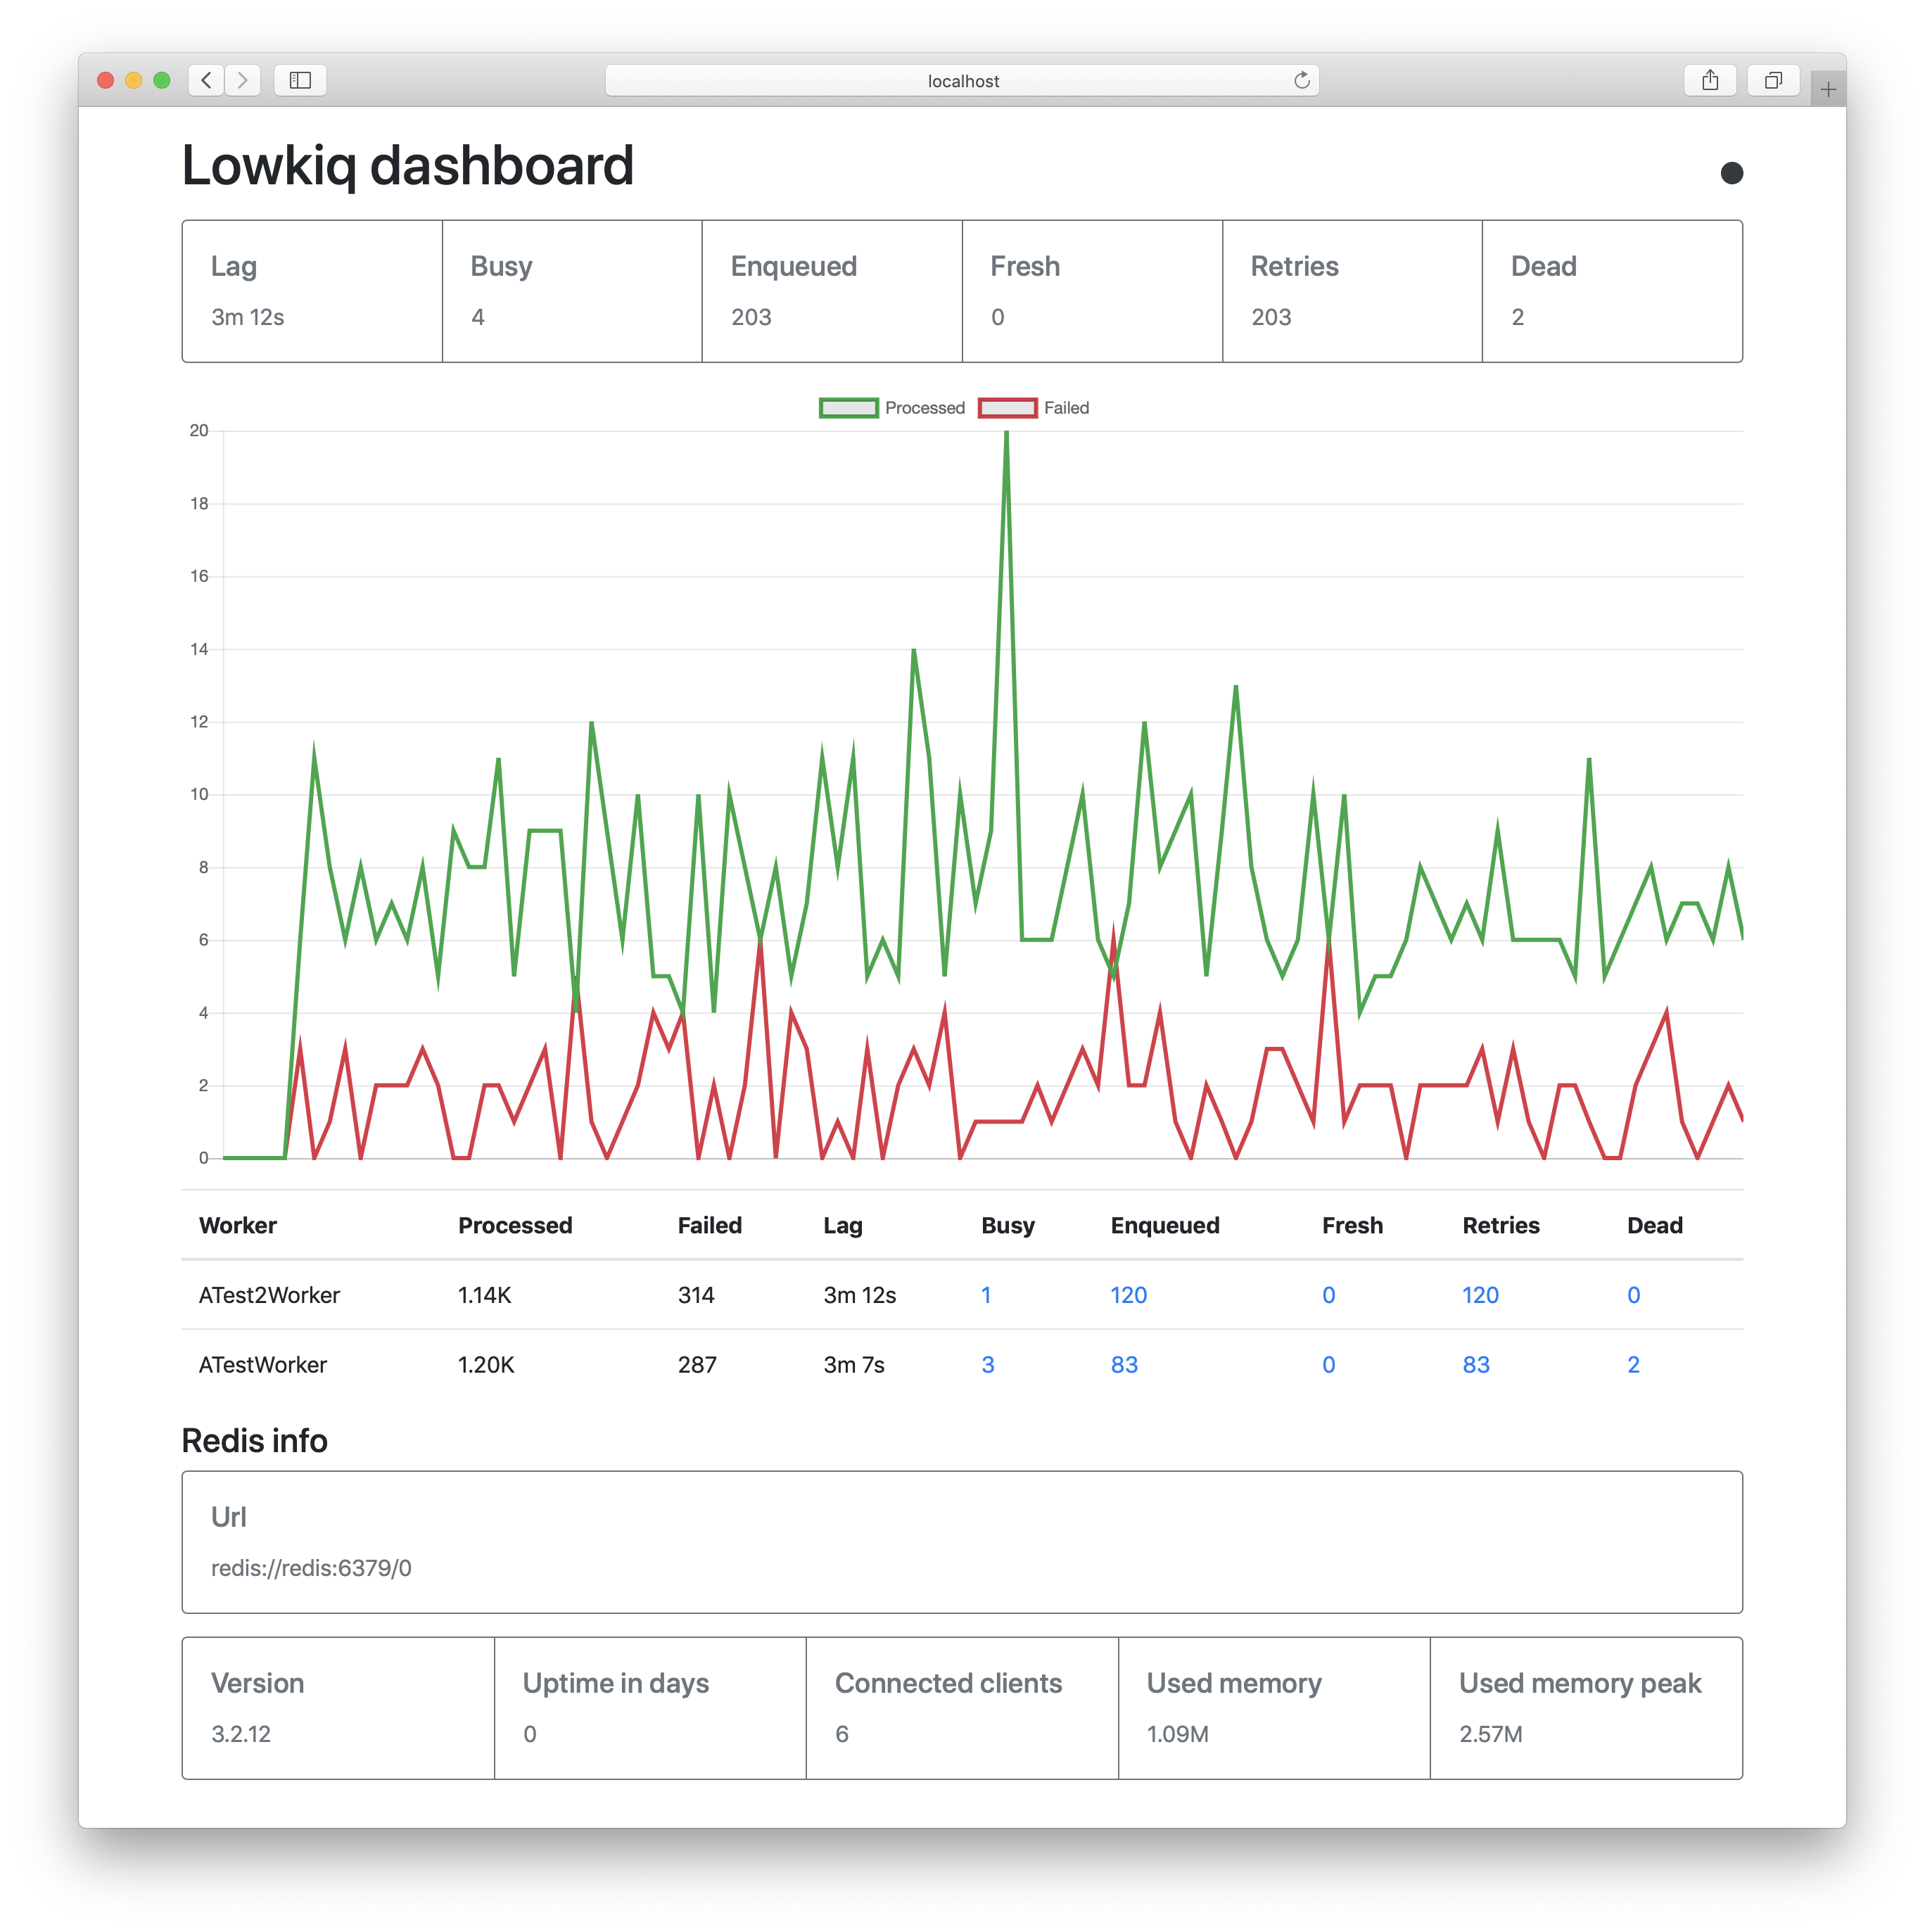Click the Fresh summary card
This screenshot has width=1925, height=1932.
point(1092,291)
